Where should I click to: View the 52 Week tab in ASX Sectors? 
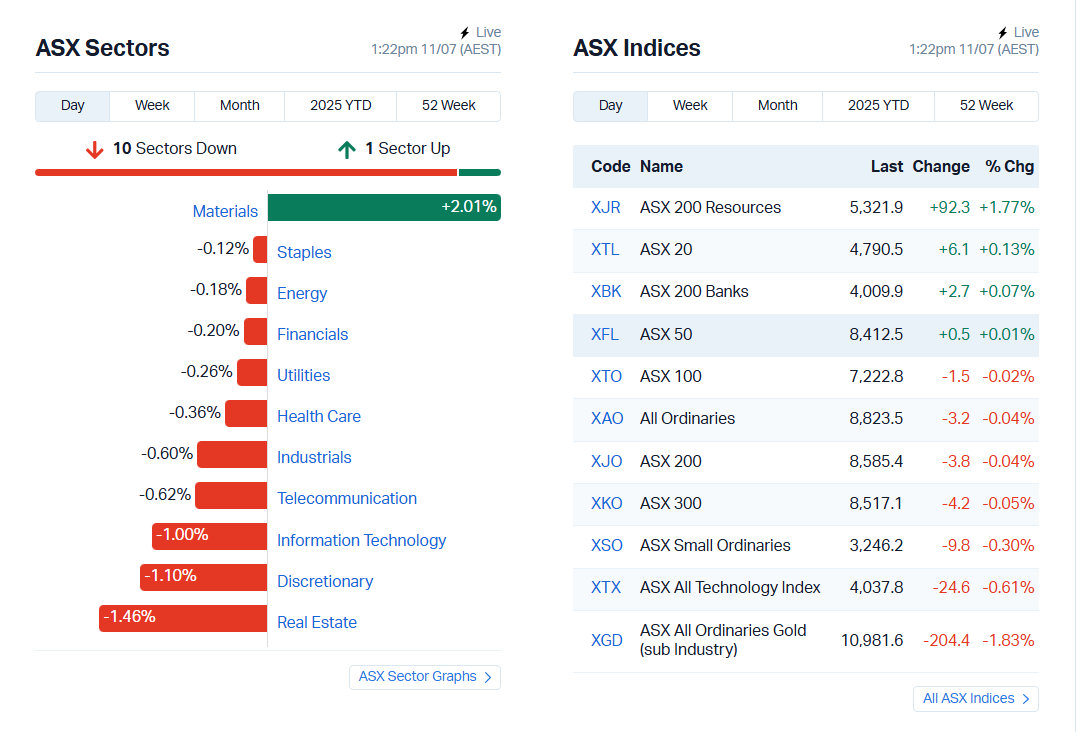pos(448,106)
